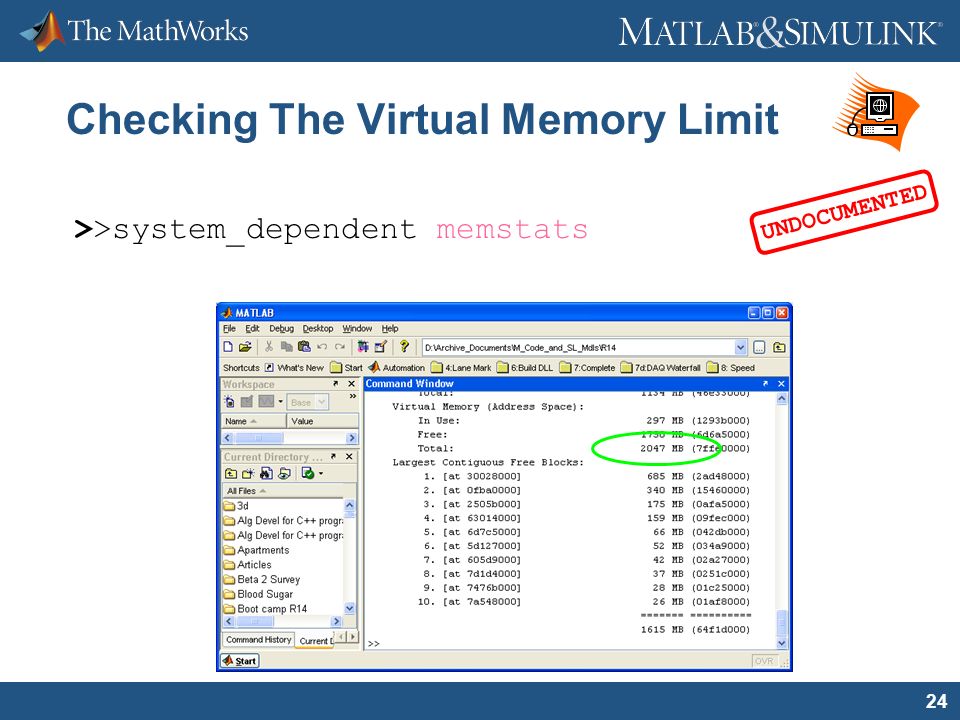
Task: Run the 4:Lane Mark shortcut
Action: (461, 368)
